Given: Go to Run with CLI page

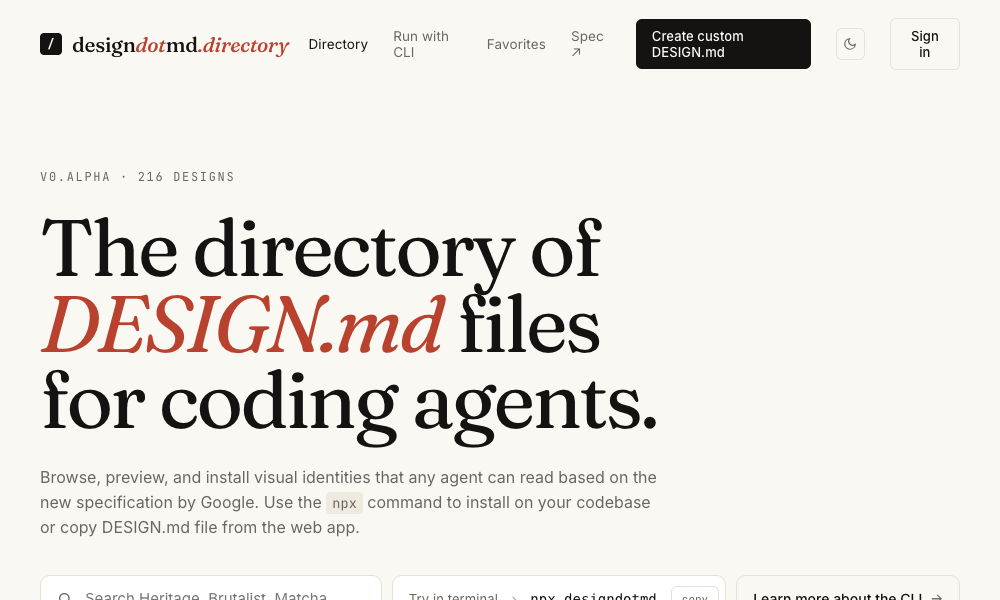Looking at the screenshot, I should tap(421, 44).
